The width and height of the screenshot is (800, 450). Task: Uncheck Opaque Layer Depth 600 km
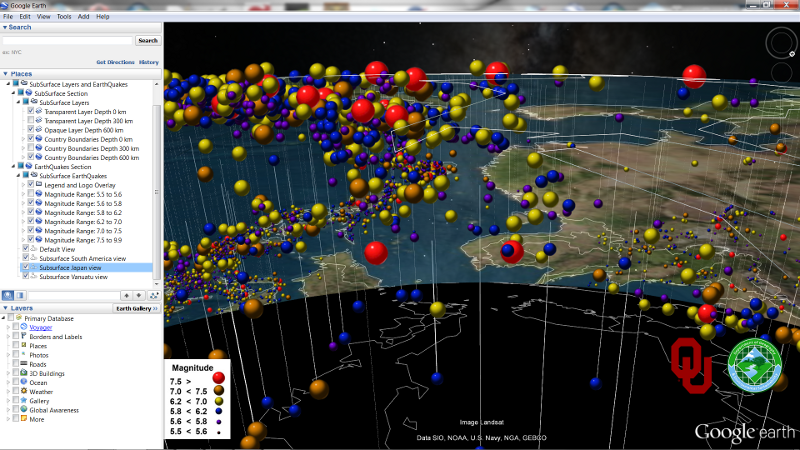coord(31,130)
